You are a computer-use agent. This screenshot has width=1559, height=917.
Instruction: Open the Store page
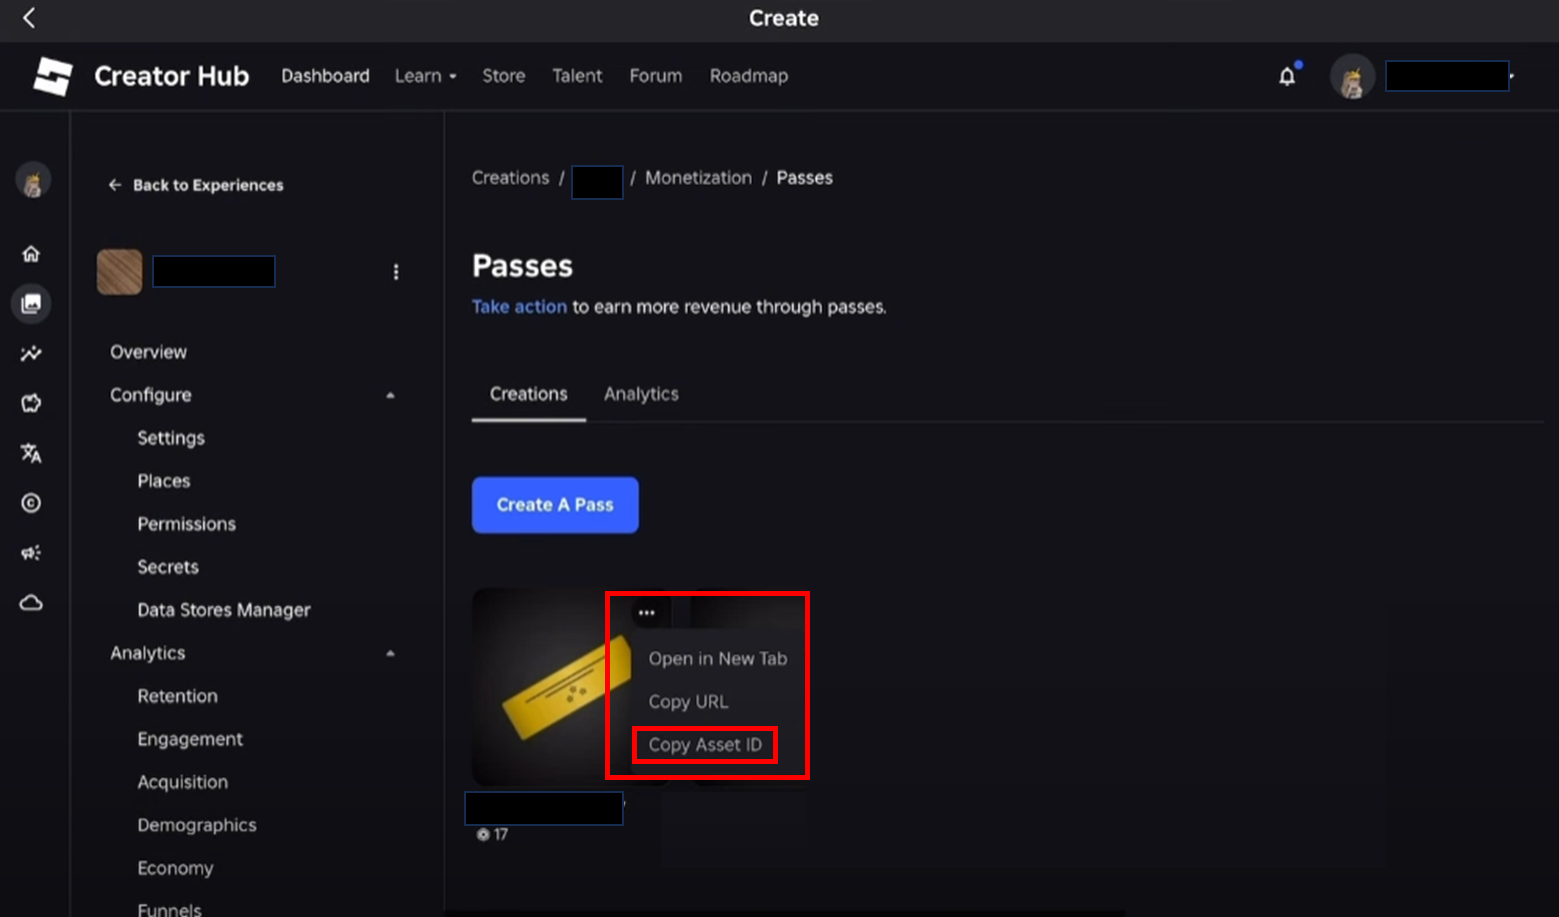point(503,76)
